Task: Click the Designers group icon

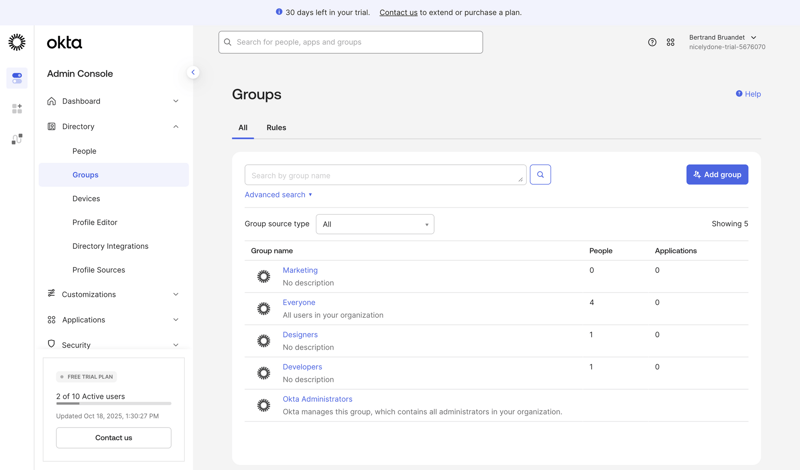Action: [x=264, y=341]
